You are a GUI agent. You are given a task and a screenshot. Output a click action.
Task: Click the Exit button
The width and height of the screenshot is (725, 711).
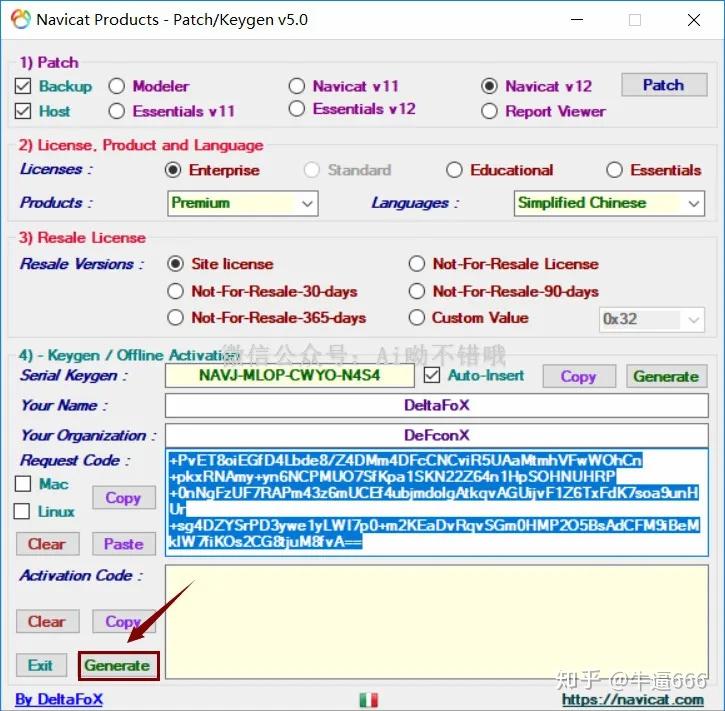click(41, 665)
